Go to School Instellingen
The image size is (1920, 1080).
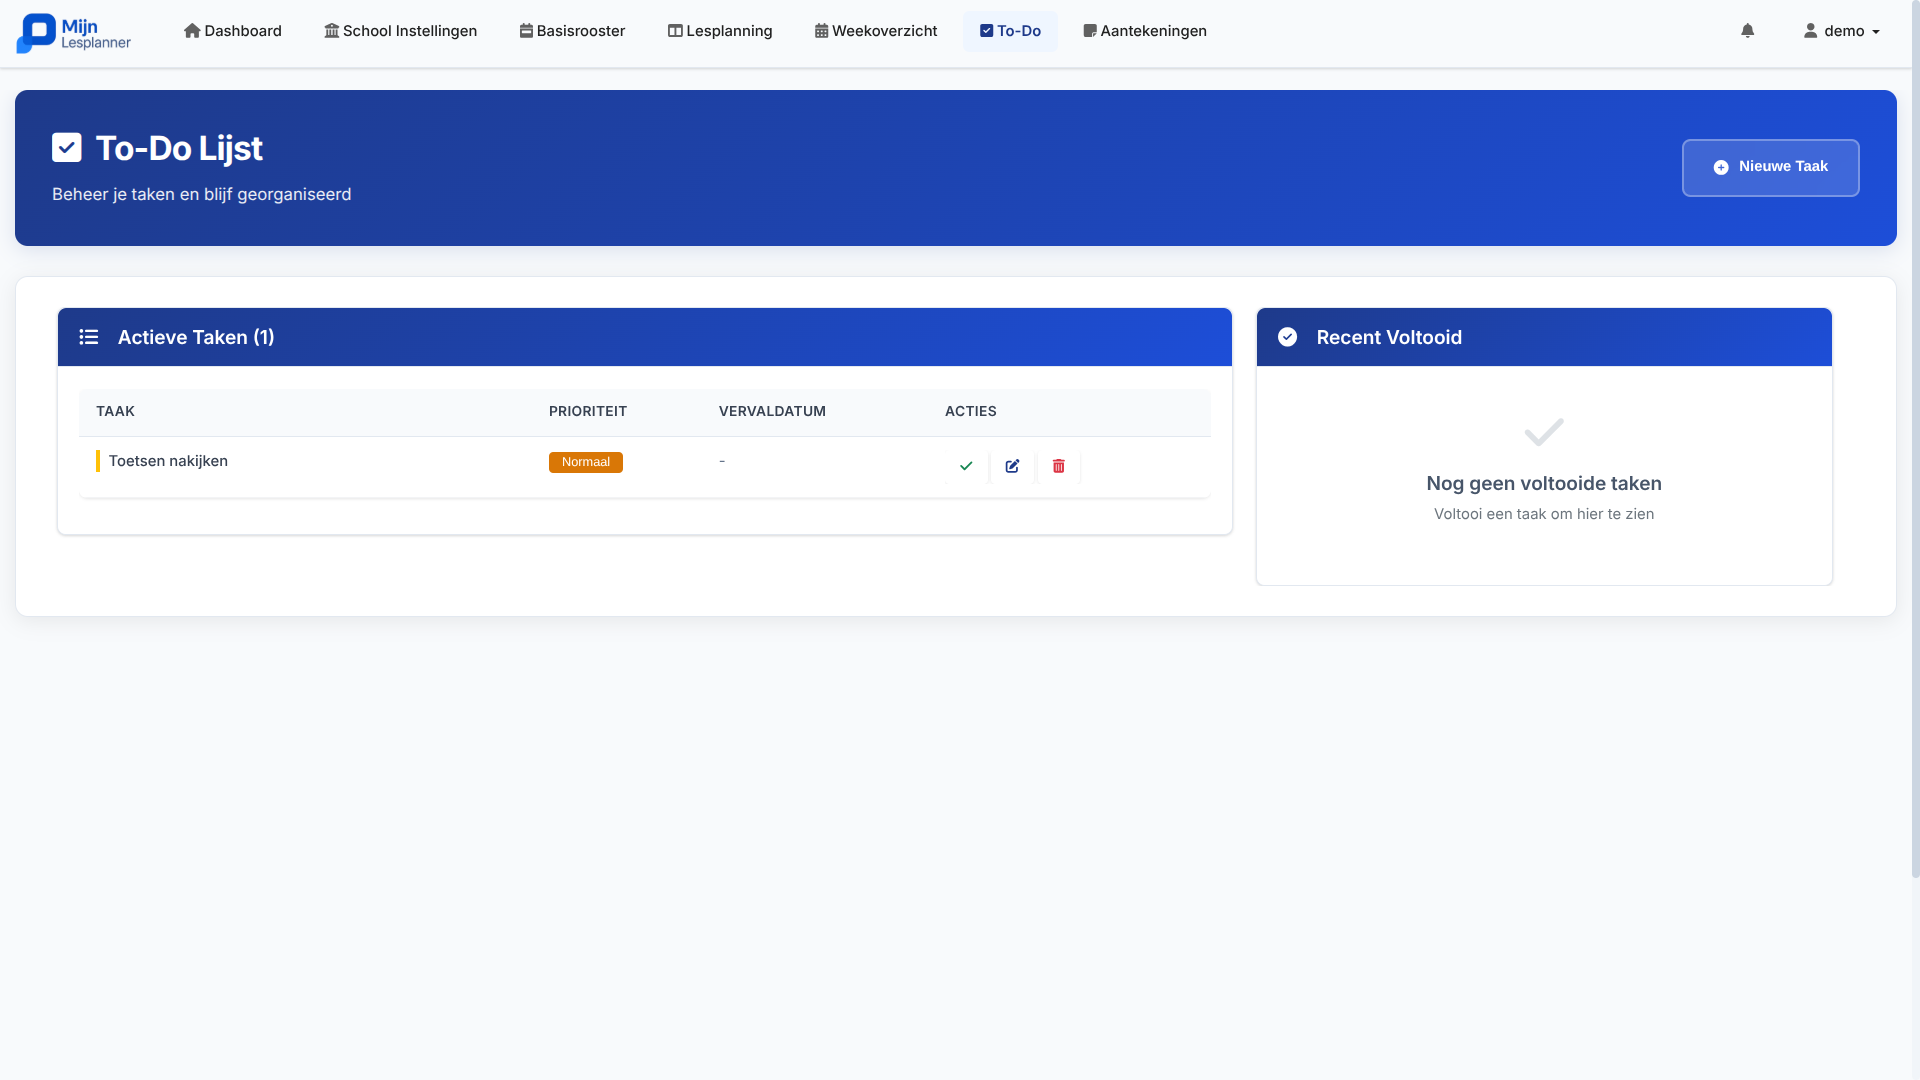click(x=400, y=31)
